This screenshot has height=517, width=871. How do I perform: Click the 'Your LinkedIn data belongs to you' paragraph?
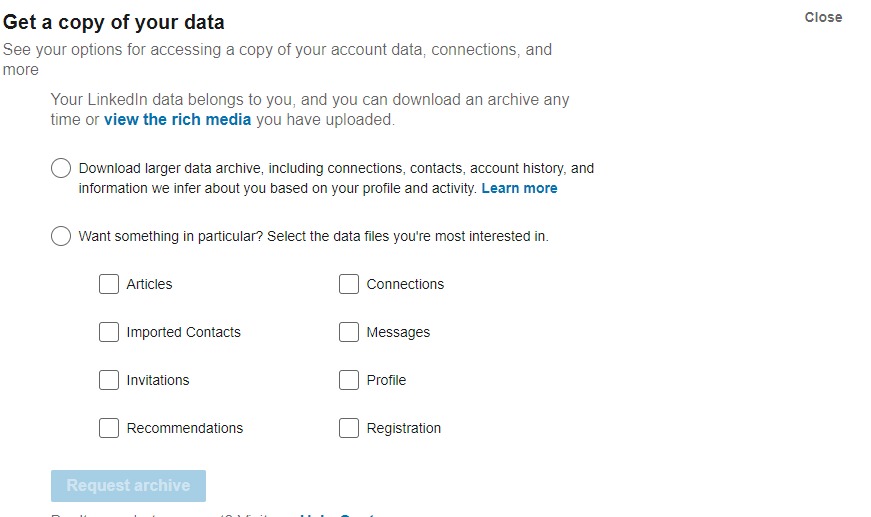(x=310, y=100)
